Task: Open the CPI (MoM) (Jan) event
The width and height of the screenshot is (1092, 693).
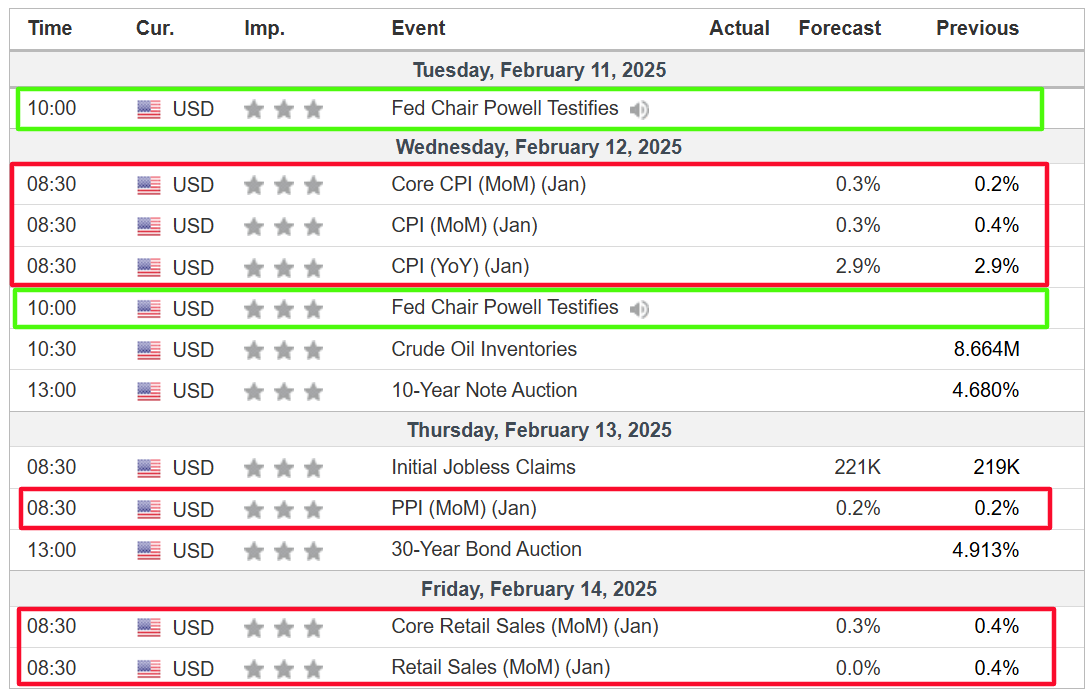Action: [x=465, y=226]
